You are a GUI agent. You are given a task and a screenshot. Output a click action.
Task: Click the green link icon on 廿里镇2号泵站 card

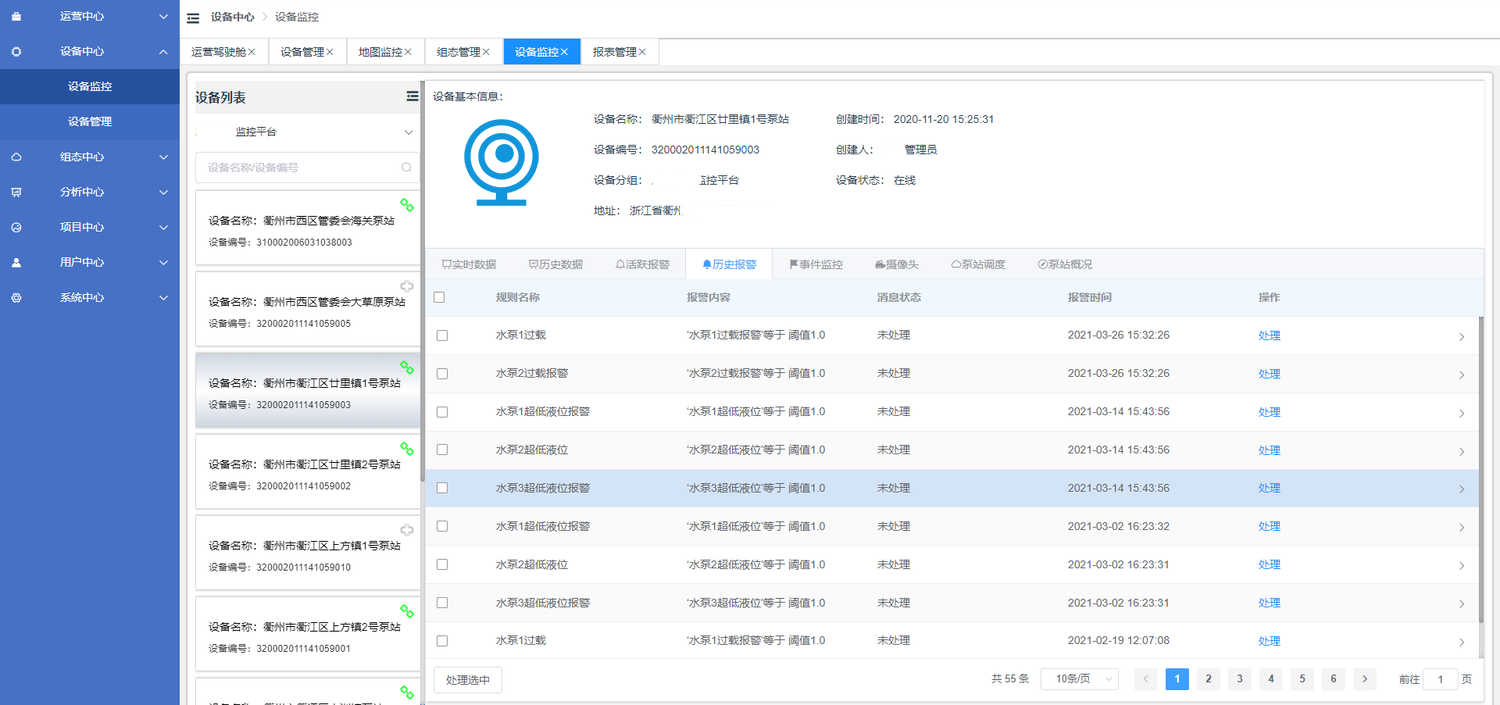[407, 448]
